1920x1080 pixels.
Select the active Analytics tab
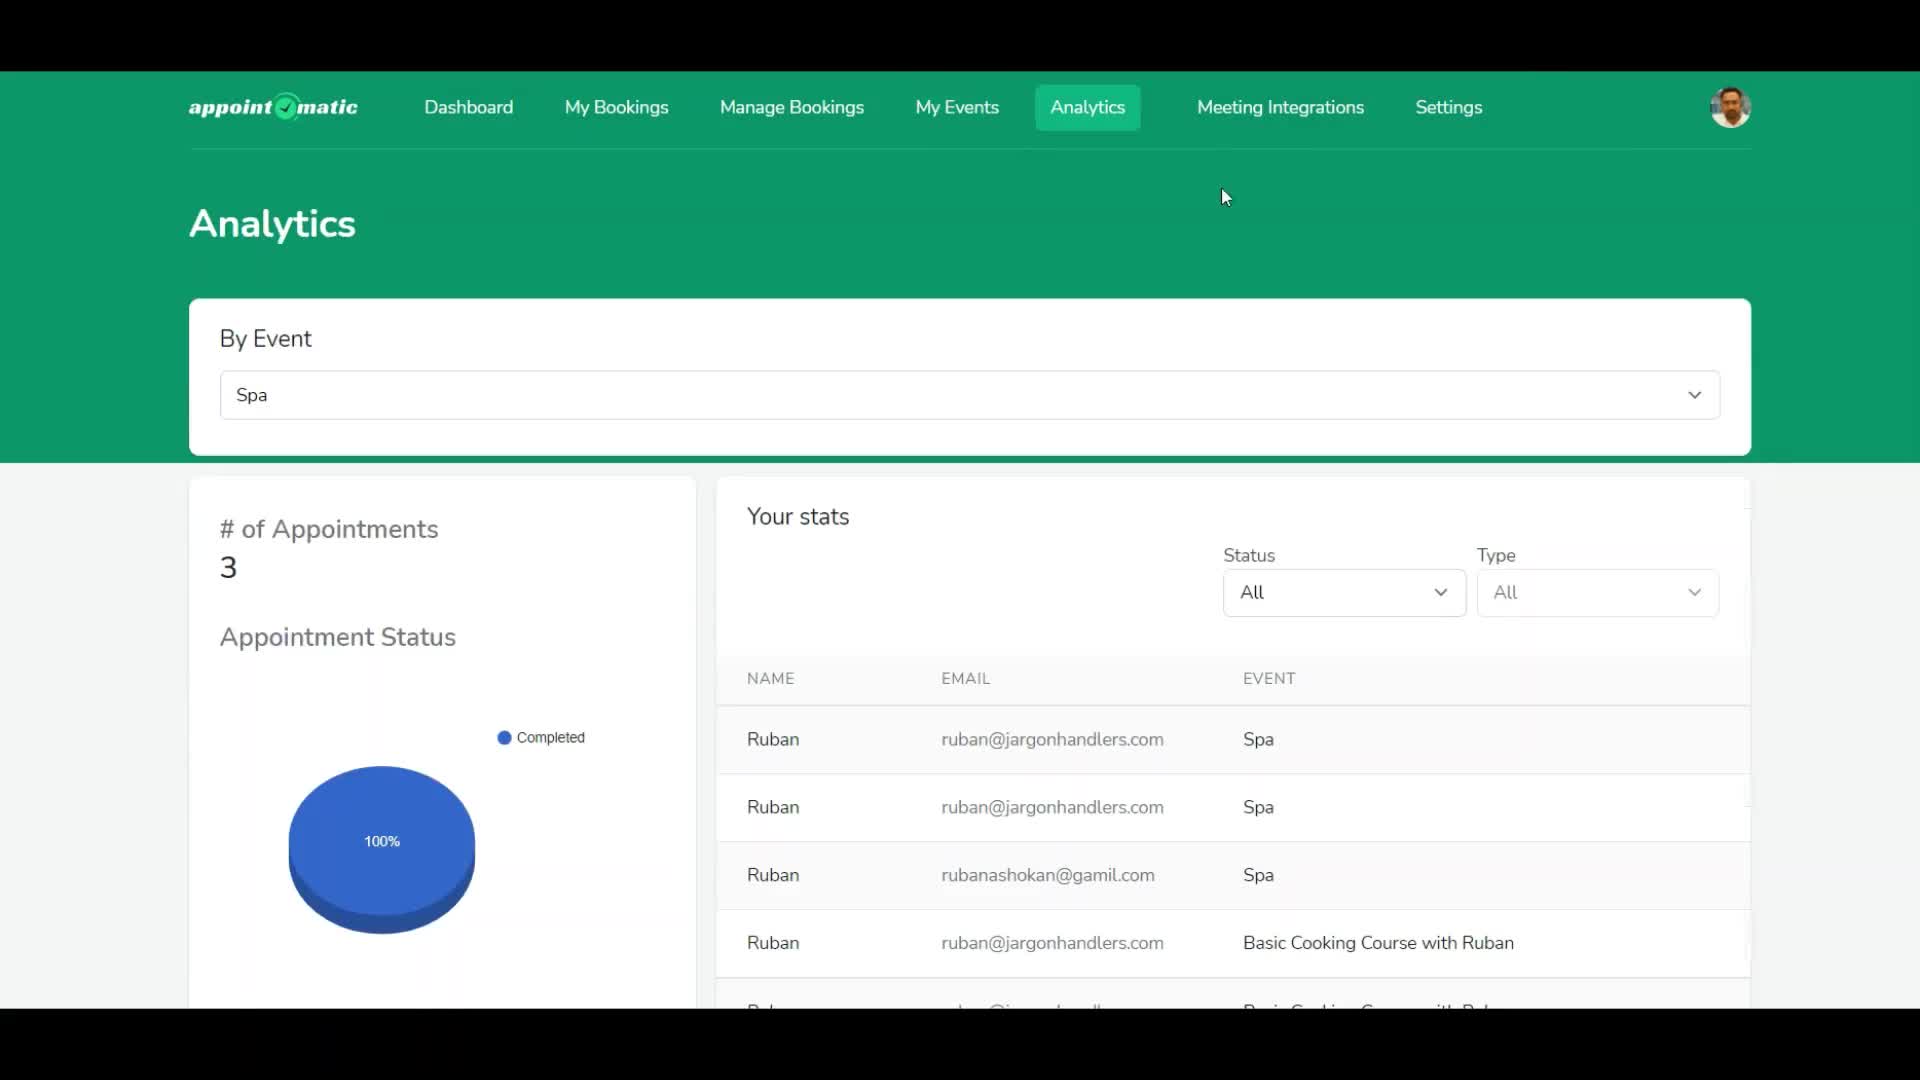tap(1087, 107)
